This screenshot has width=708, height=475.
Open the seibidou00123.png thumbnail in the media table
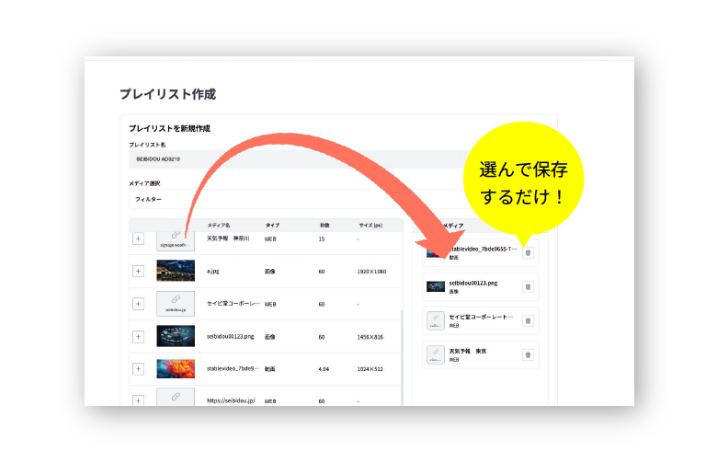(x=176, y=336)
